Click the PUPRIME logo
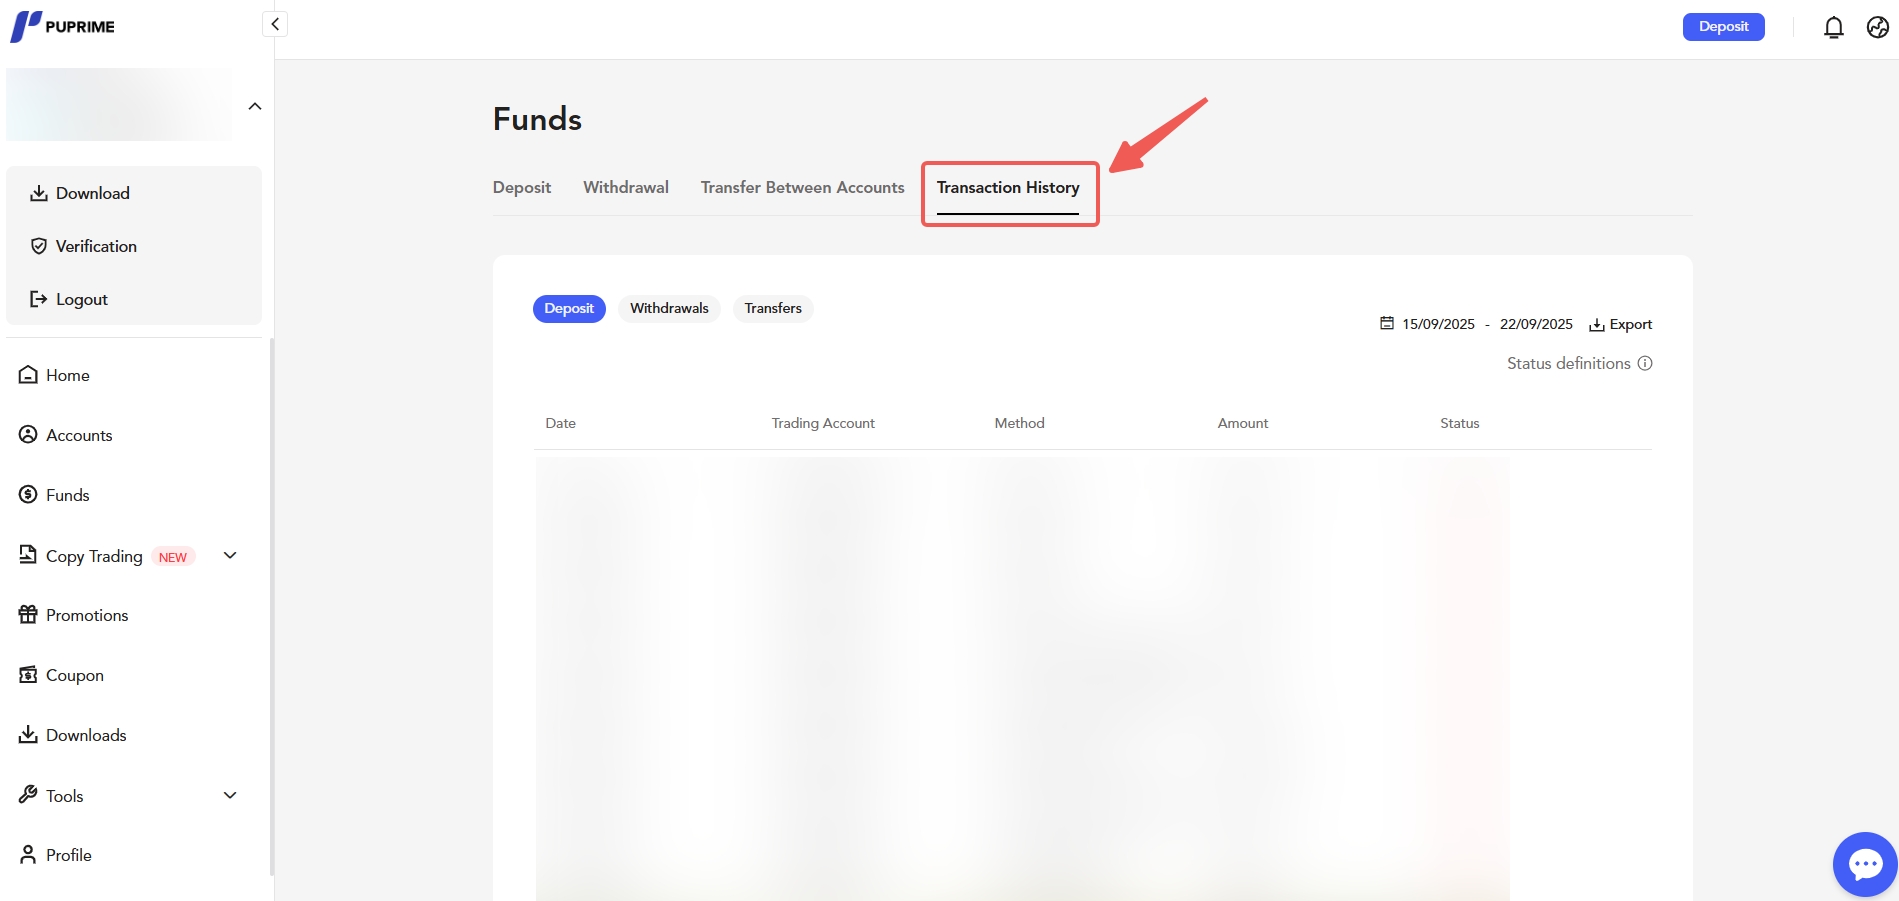 tap(63, 26)
